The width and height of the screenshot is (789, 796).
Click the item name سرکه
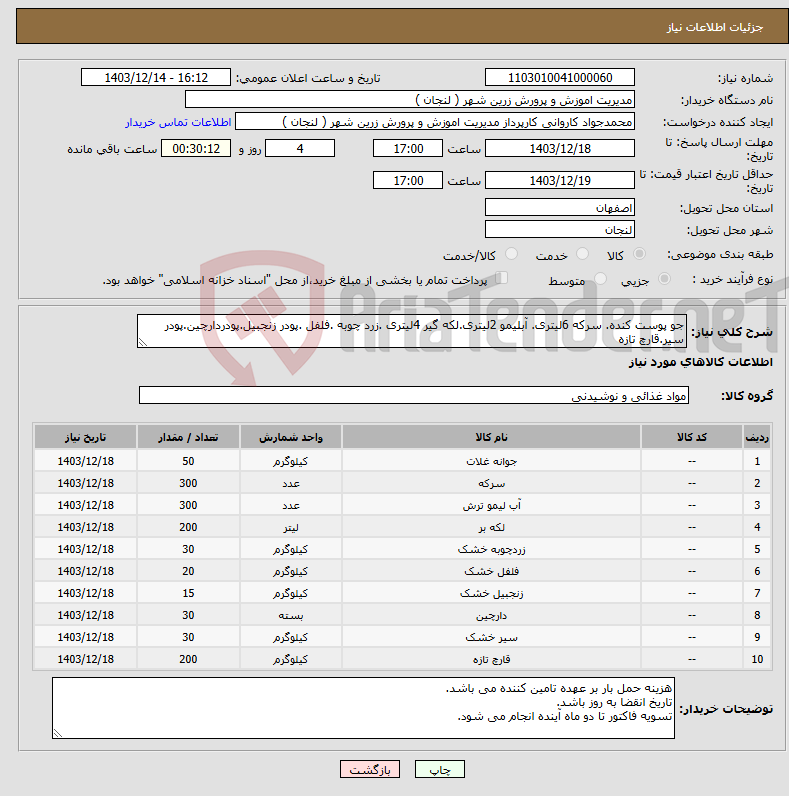[x=491, y=483]
